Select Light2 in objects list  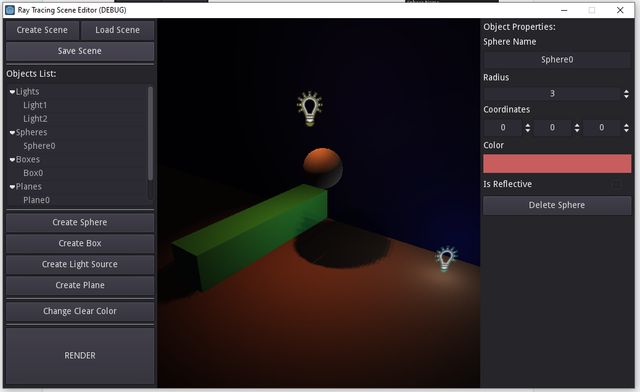35,119
